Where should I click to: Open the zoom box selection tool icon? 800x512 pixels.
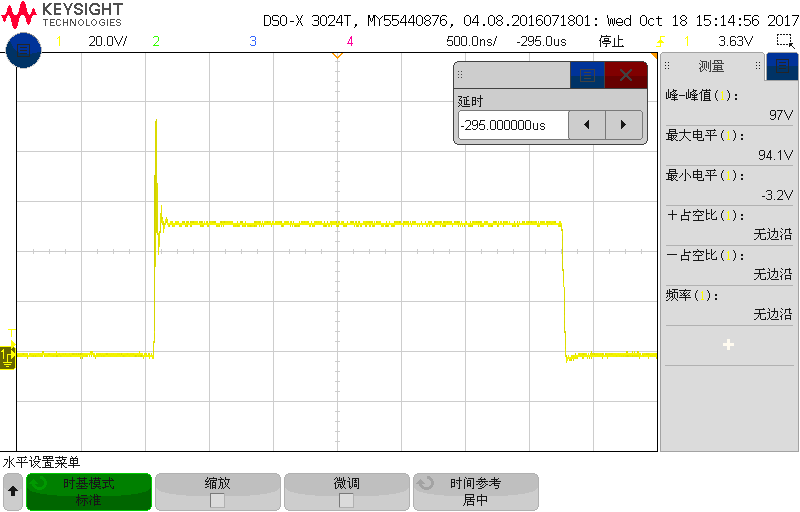point(785,41)
